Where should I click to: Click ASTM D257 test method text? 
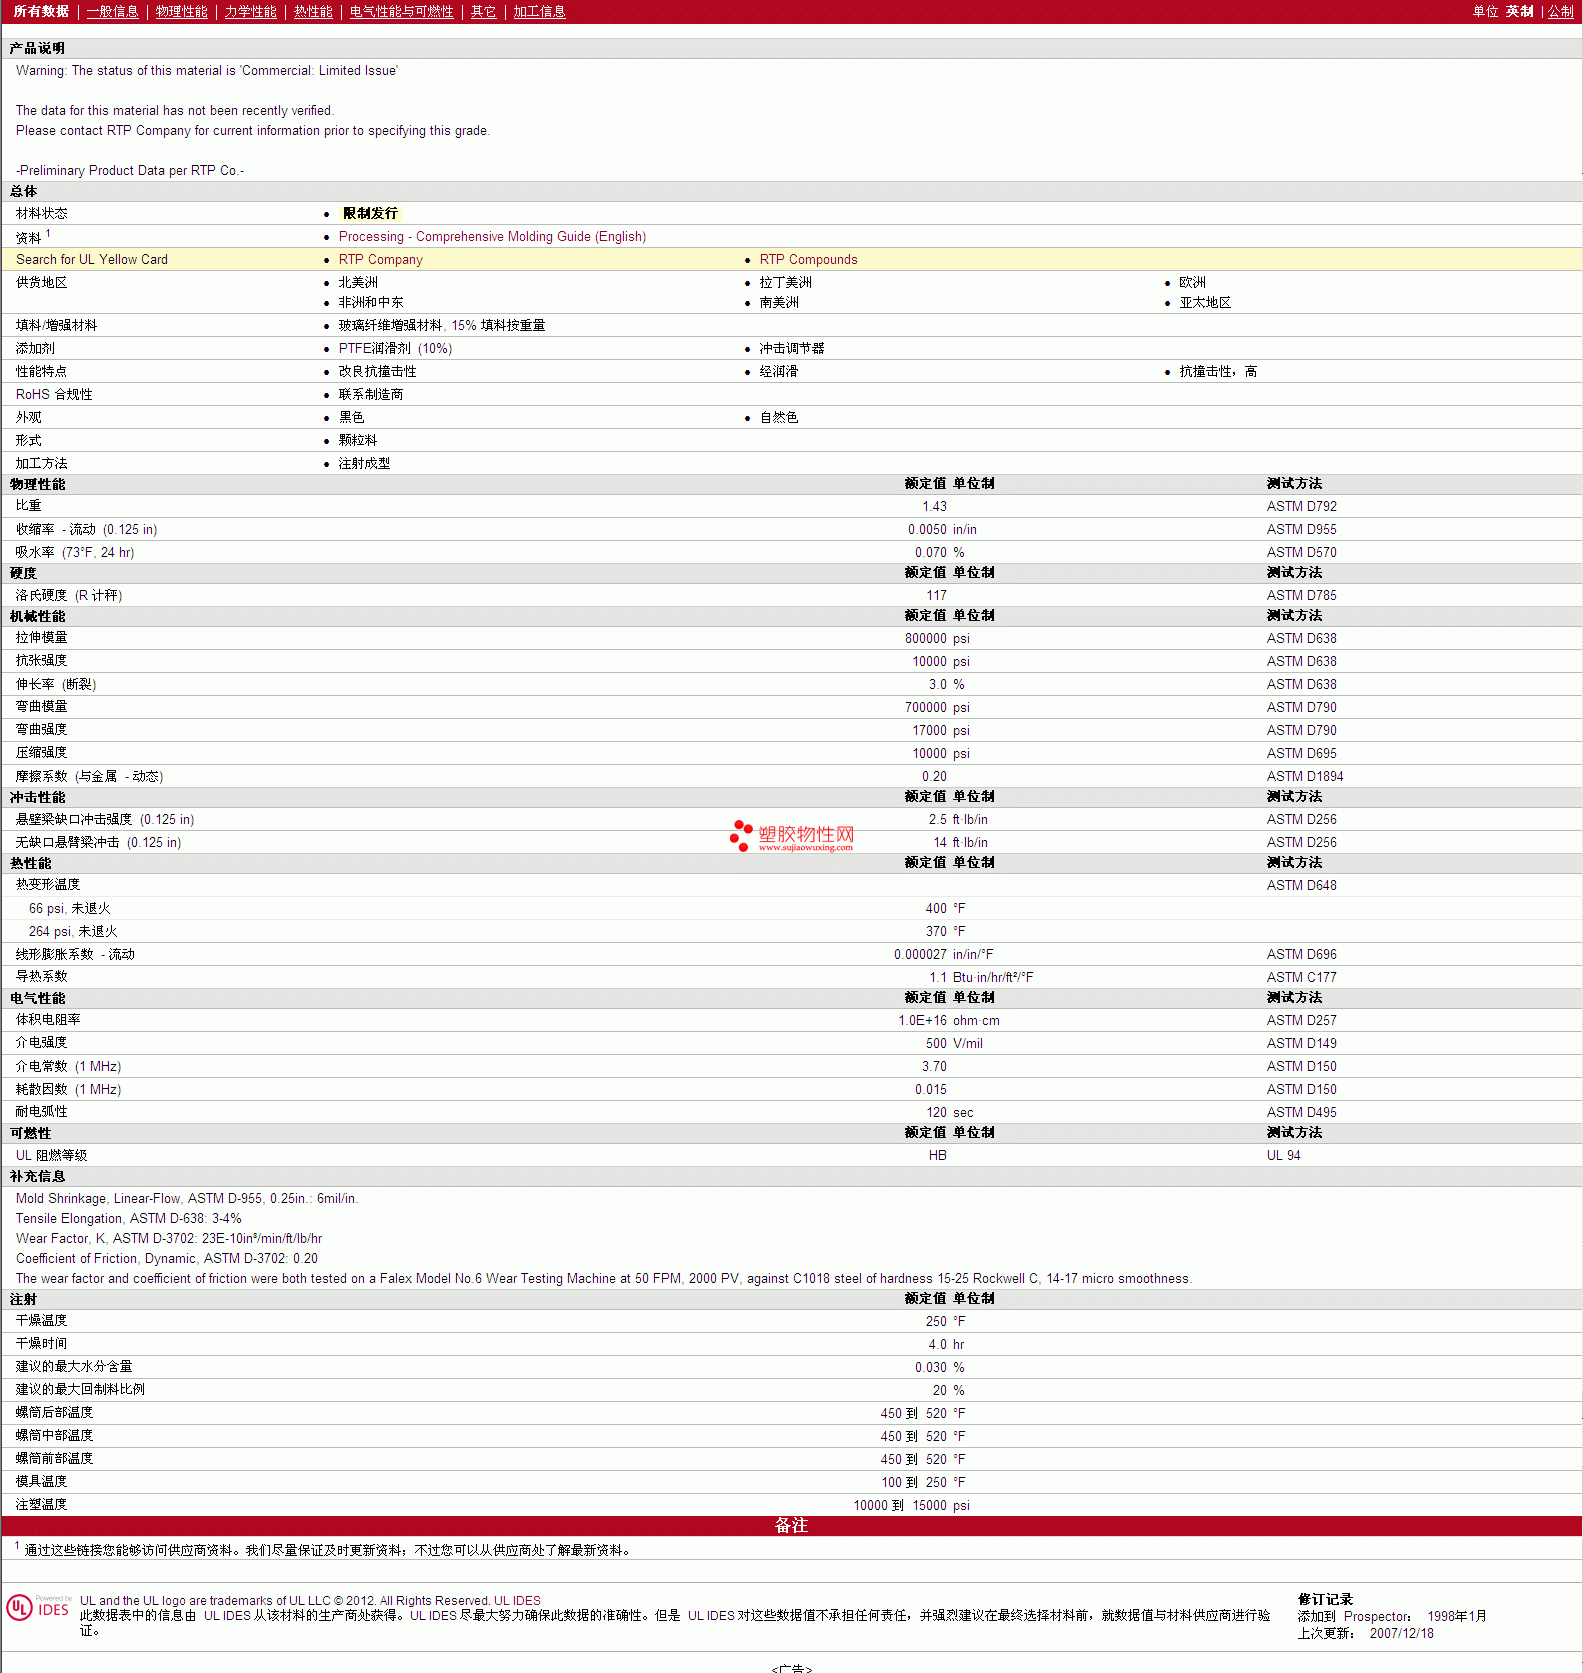click(1301, 1020)
